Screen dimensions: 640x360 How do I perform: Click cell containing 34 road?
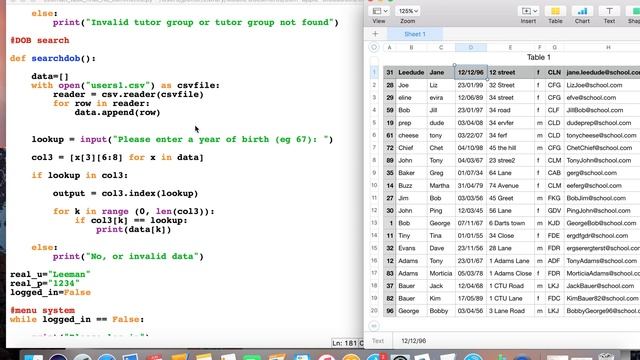point(510,110)
